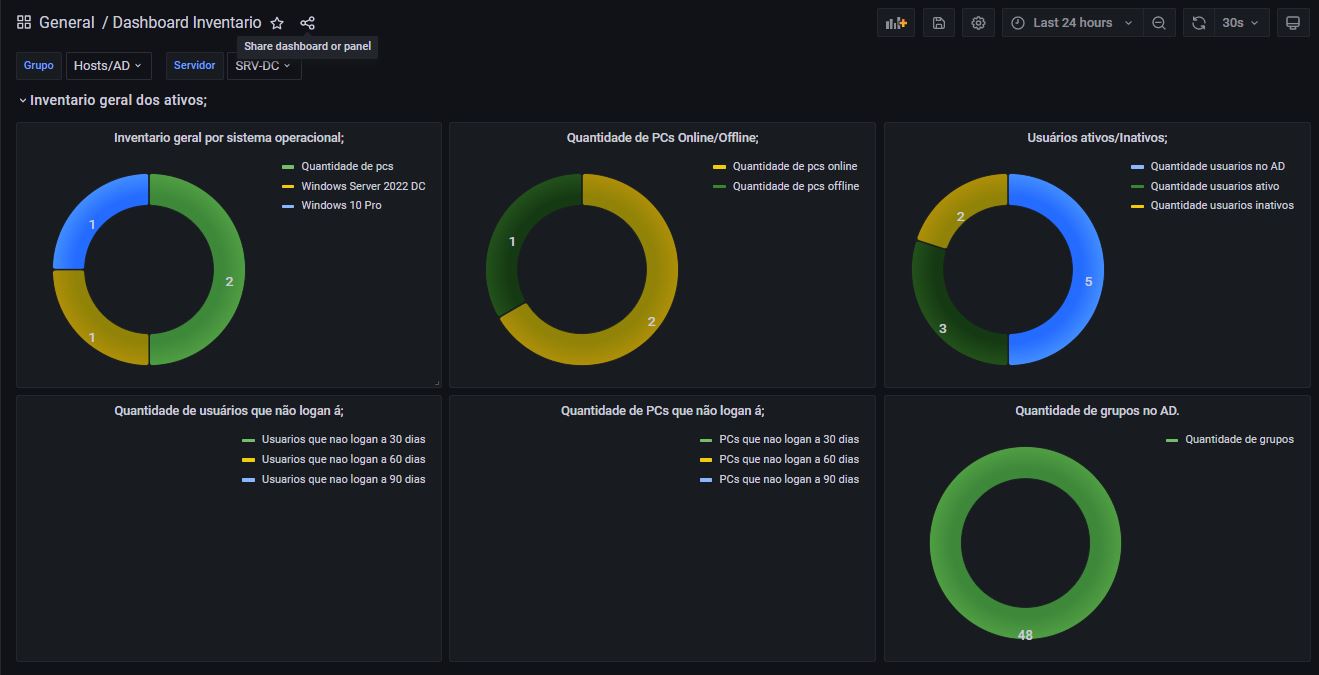Star the Dashboard Inventario as favorite
Screen dimensions: 1319x675
277,23
